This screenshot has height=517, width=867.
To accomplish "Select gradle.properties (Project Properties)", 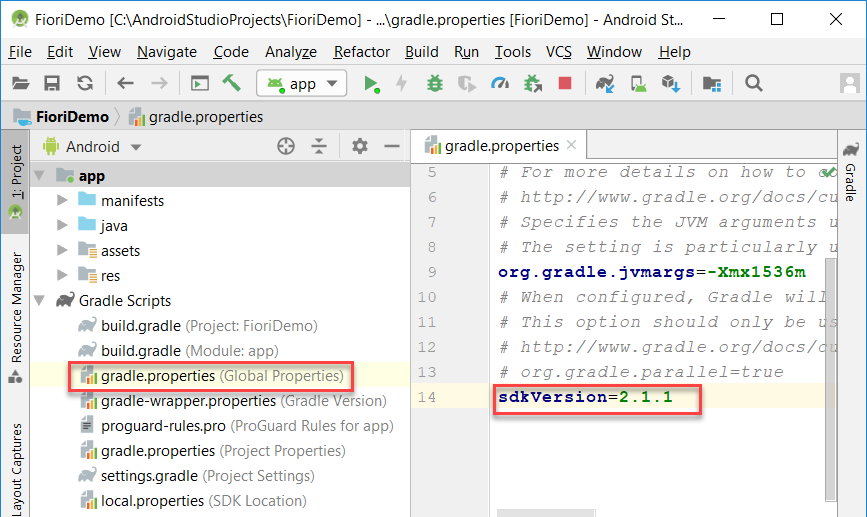I will tap(213, 451).
